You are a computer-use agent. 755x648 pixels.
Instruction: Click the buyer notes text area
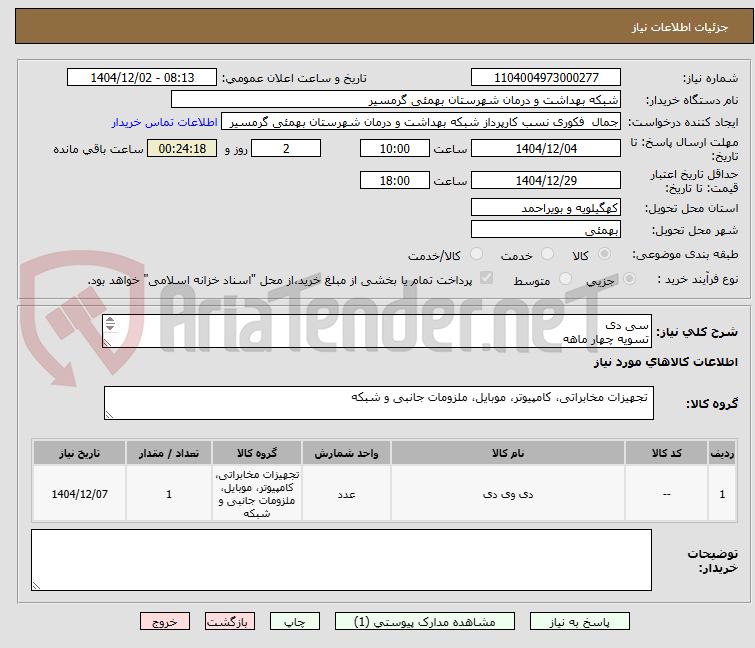pyautogui.click(x=341, y=560)
